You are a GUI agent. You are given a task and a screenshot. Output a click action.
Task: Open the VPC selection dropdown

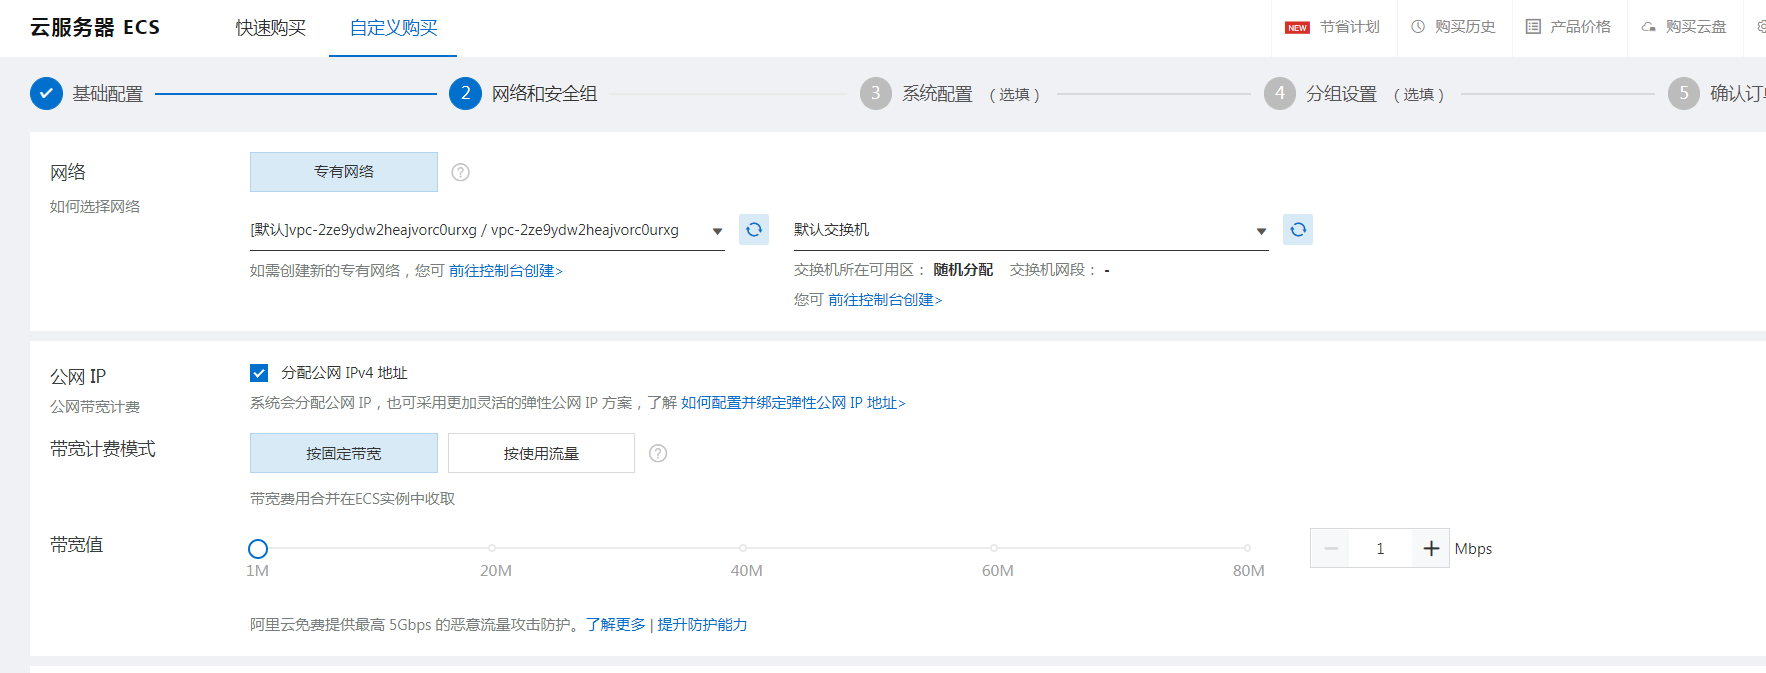(x=487, y=230)
